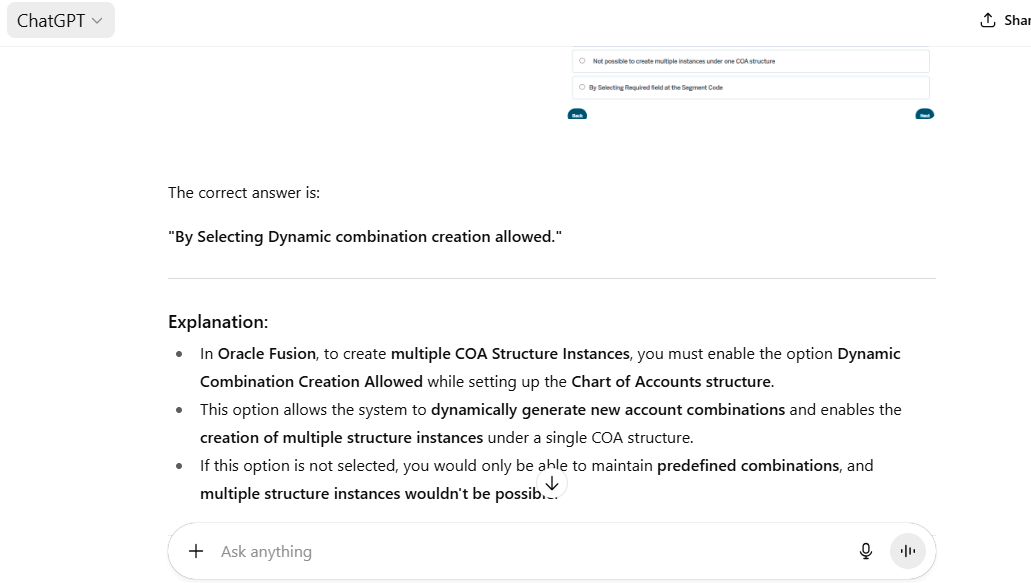Click the microphone dictation icon
Screen dimensions: 1031x583
pos(866,551)
